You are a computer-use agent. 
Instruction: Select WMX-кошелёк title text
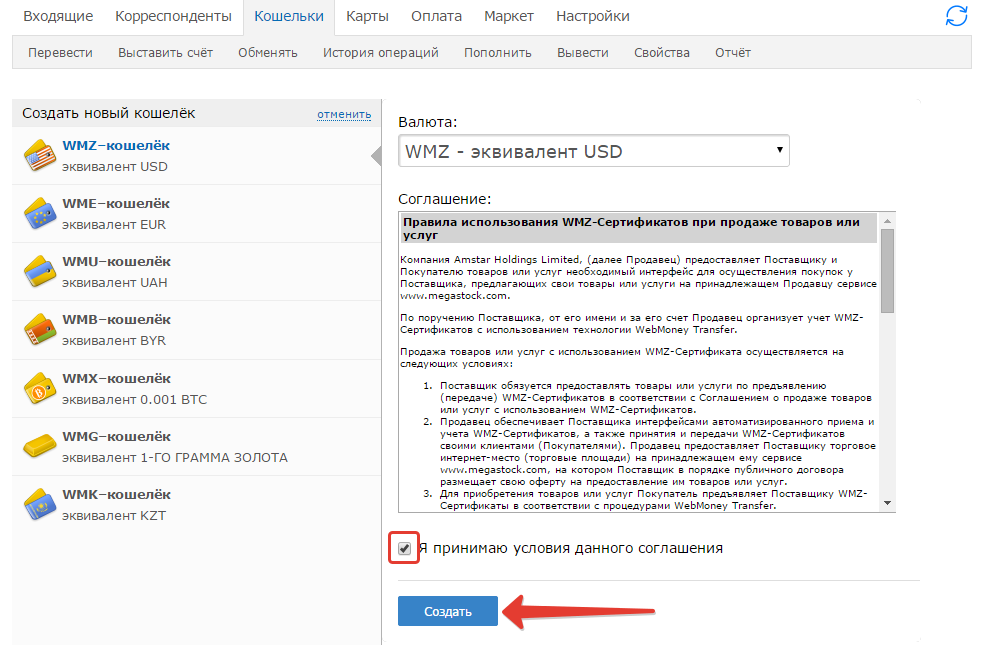coord(116,378)
